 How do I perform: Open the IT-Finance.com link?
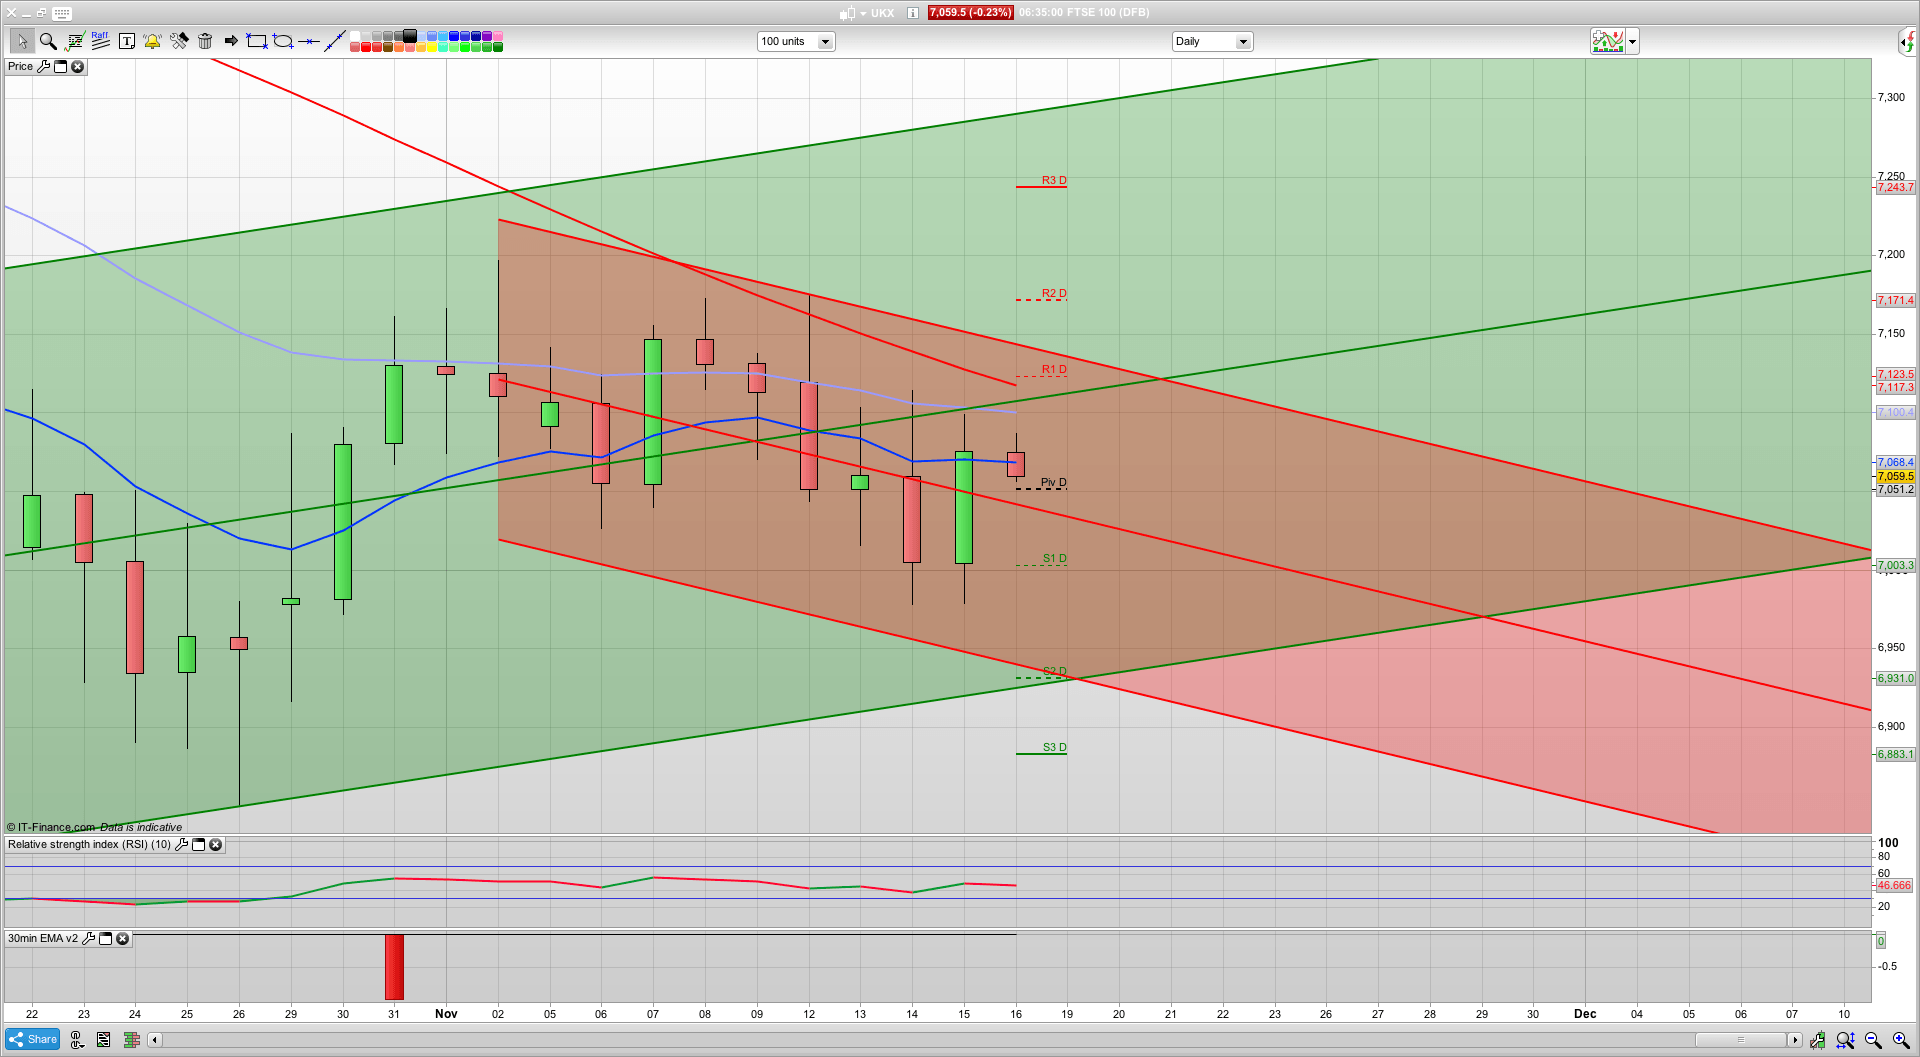(x=52, y=827)
